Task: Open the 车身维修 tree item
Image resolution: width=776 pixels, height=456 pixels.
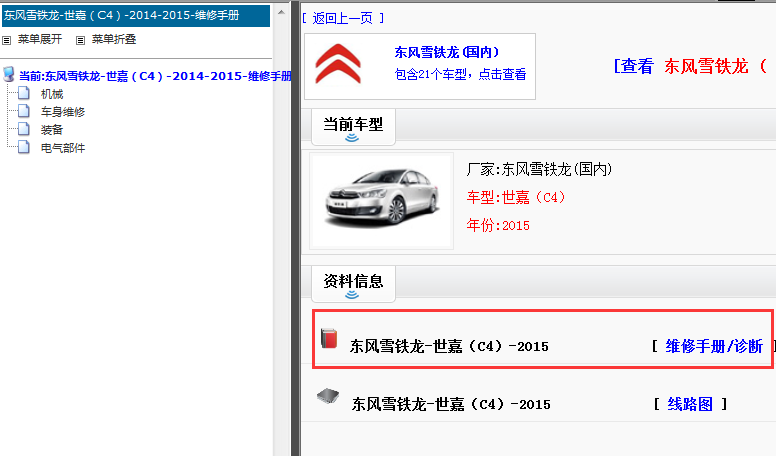Action: point(63,112)
